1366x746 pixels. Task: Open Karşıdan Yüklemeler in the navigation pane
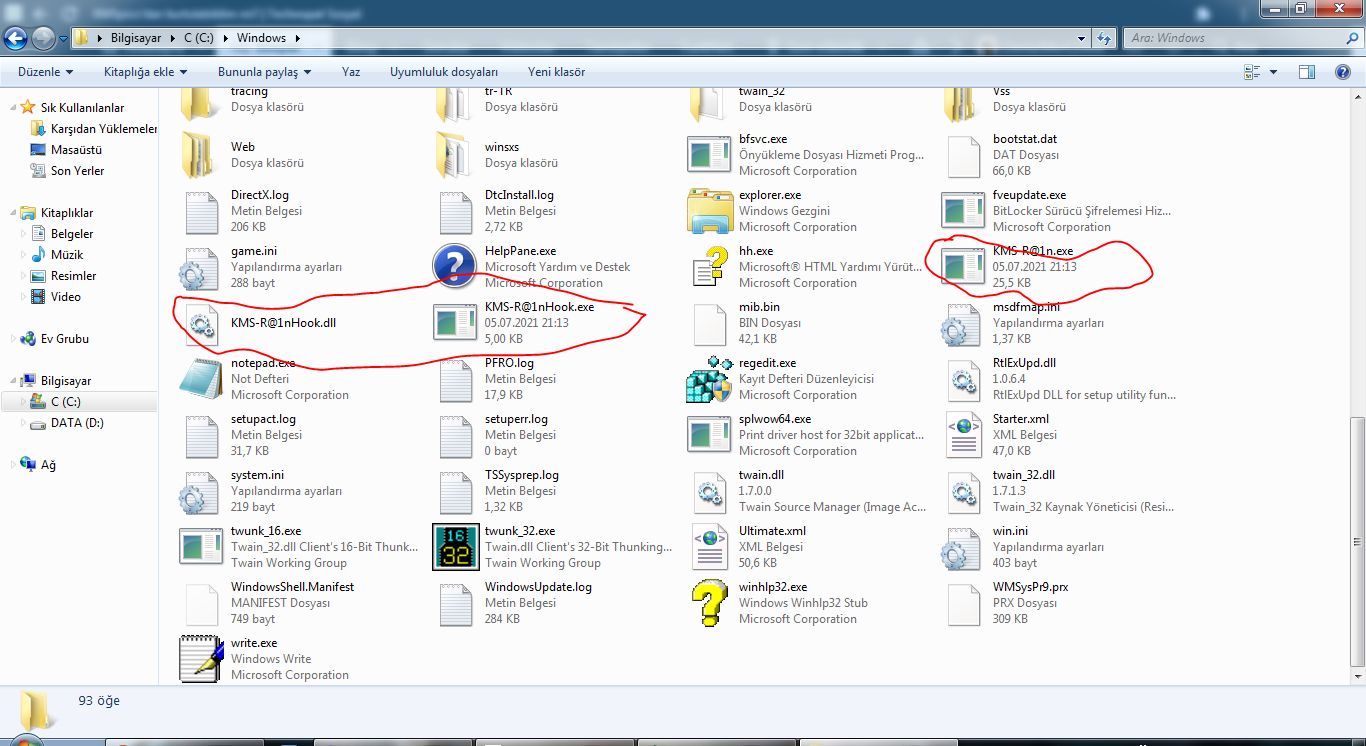pos(104,129)
